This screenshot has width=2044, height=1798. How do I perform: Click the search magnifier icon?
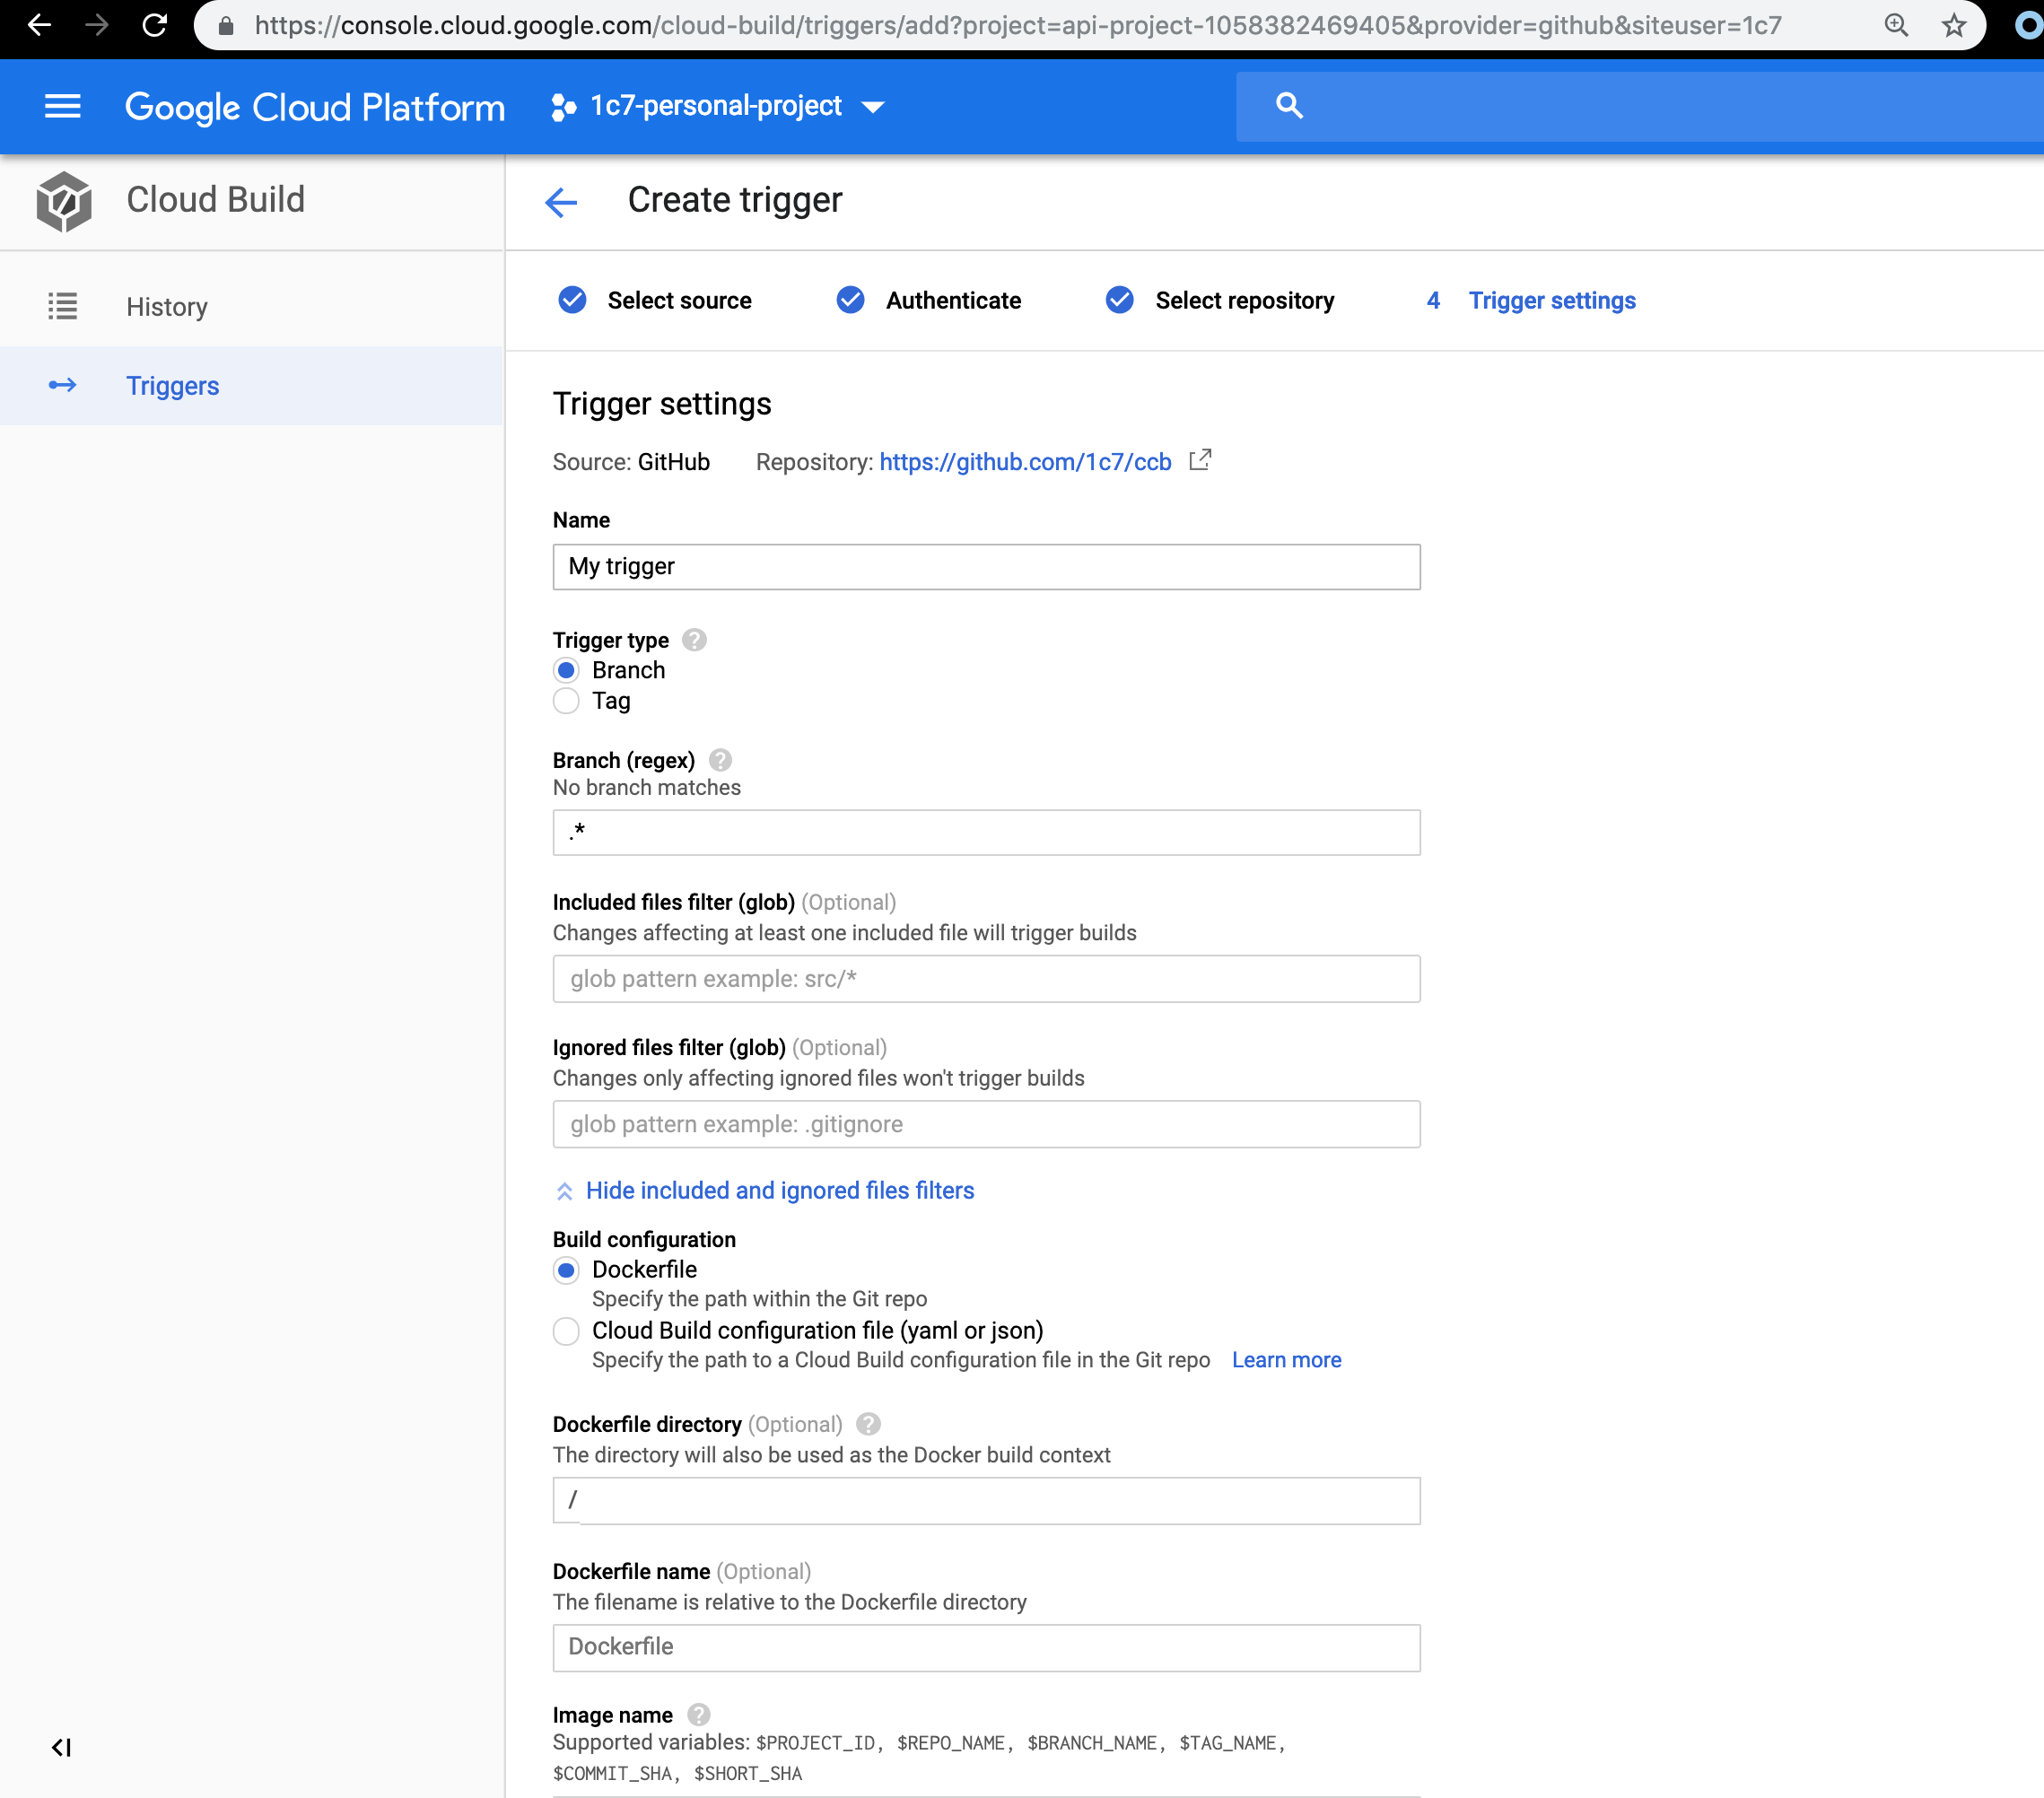click(x=1289, y=106)
